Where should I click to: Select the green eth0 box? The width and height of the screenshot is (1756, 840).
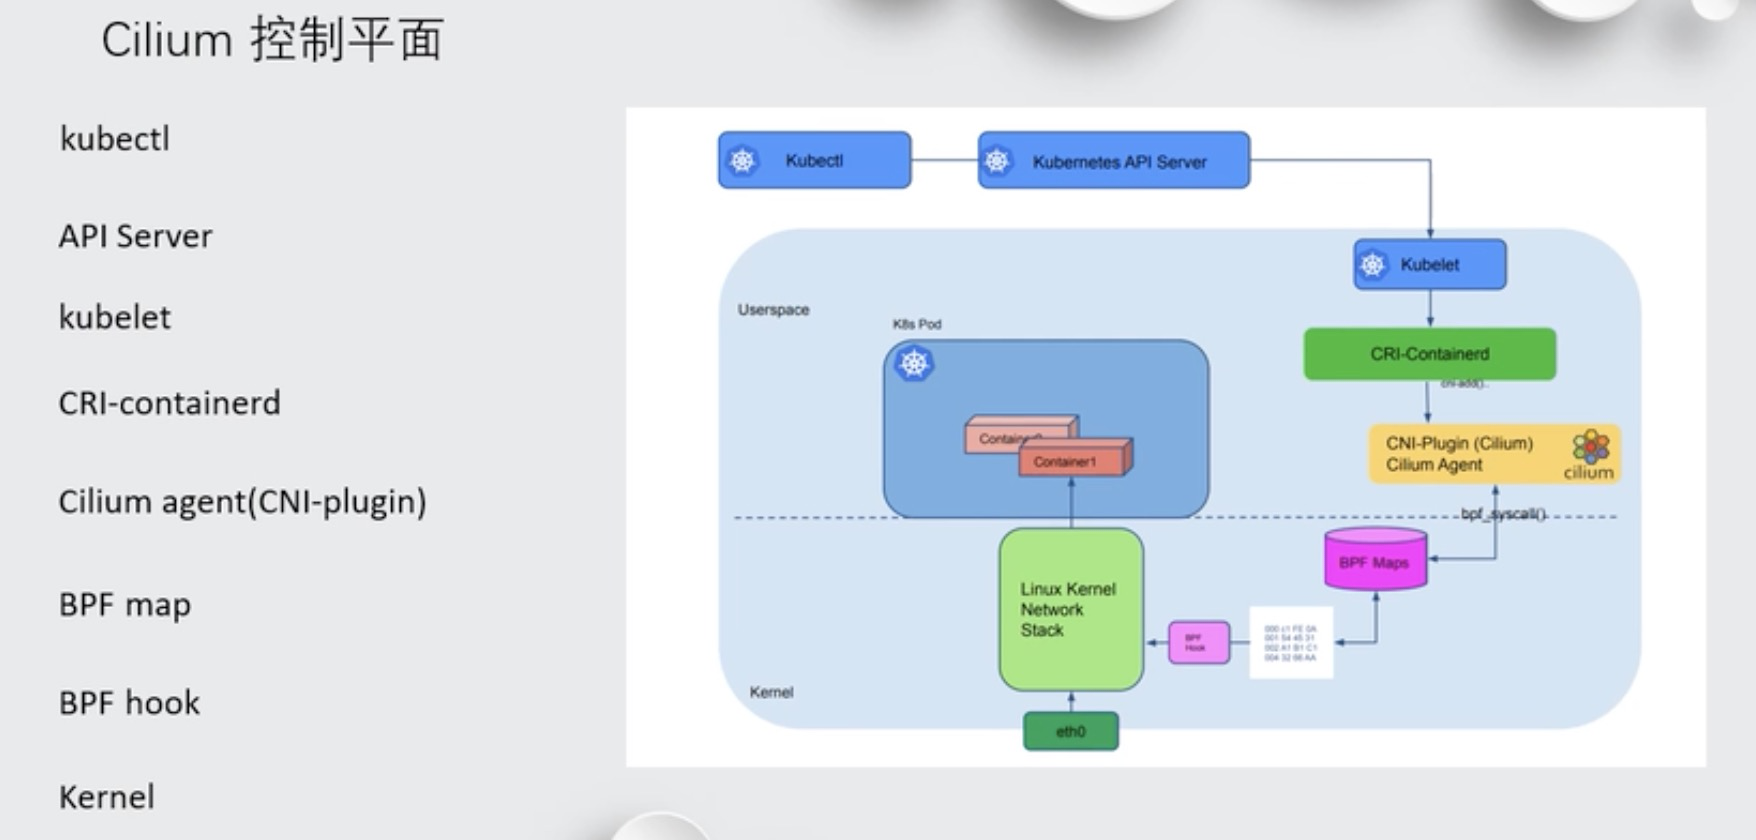point(1071,731)
